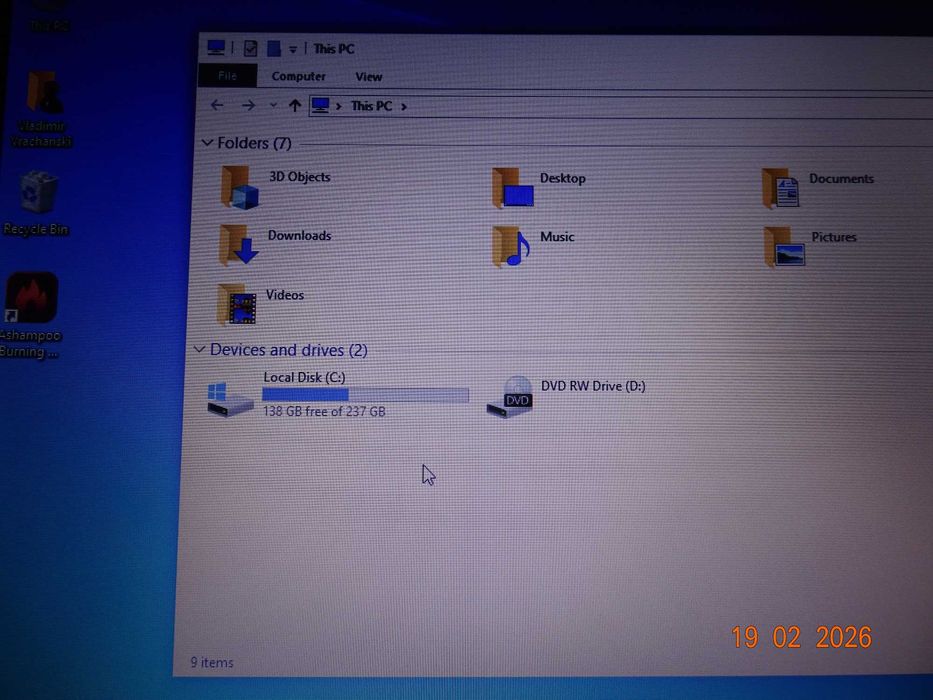Click the Folders (7) group header text

click(x=254, y=143)
